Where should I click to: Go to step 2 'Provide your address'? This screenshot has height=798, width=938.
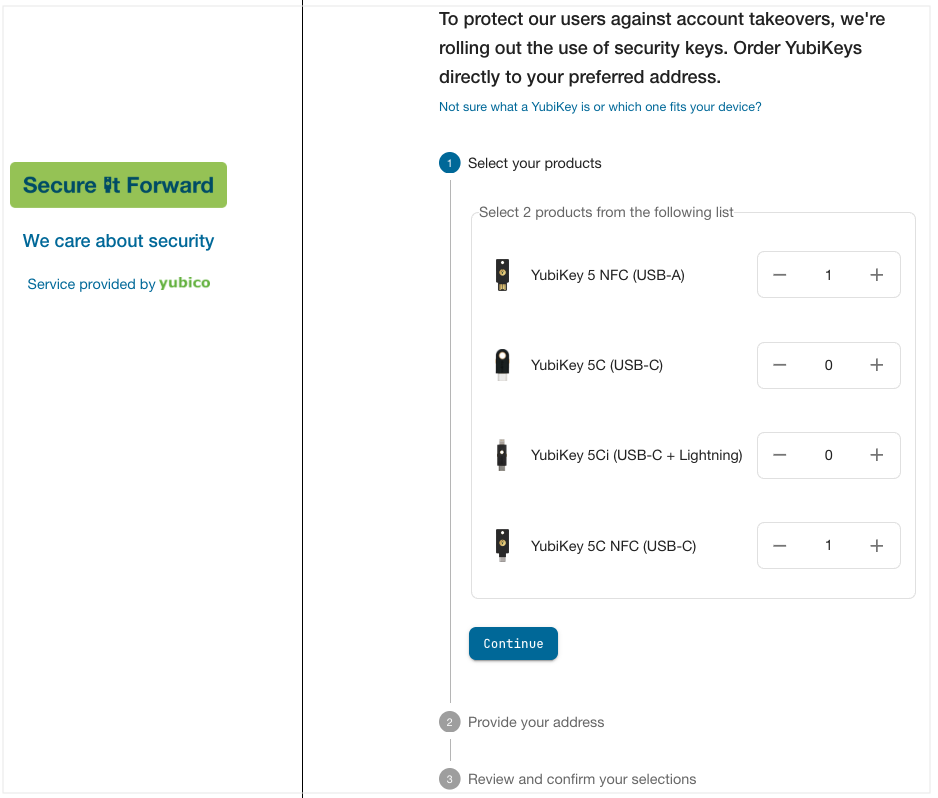click(535, 722)
